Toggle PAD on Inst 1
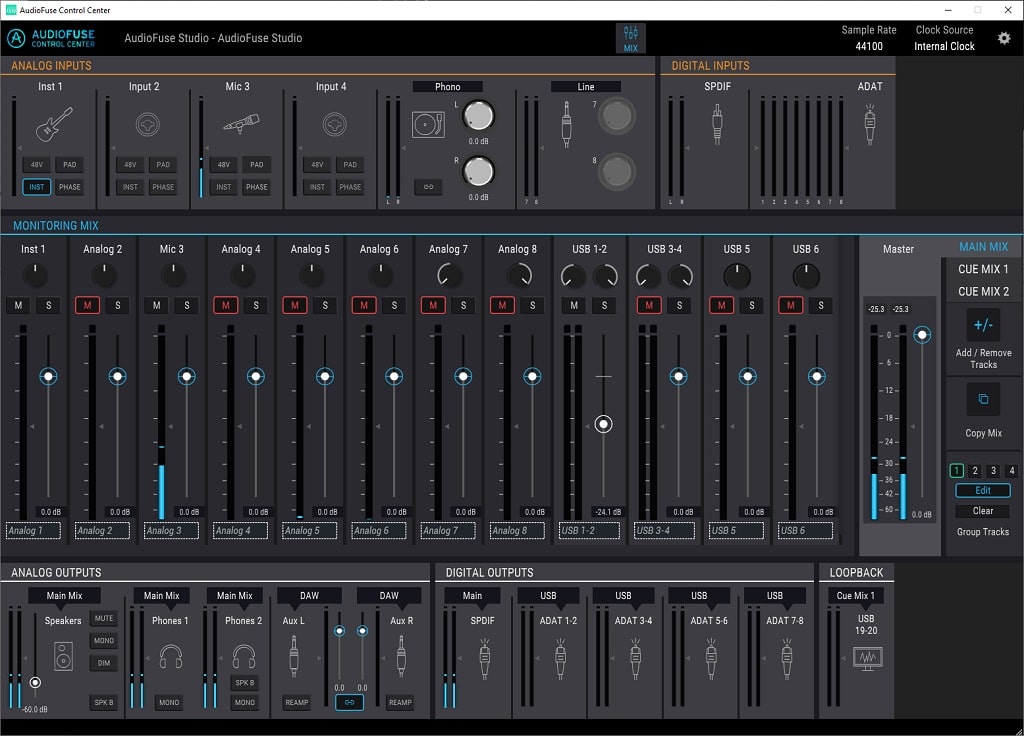Image resolution: width=1024 pixels, height=736 pixels. pos(69,165)
